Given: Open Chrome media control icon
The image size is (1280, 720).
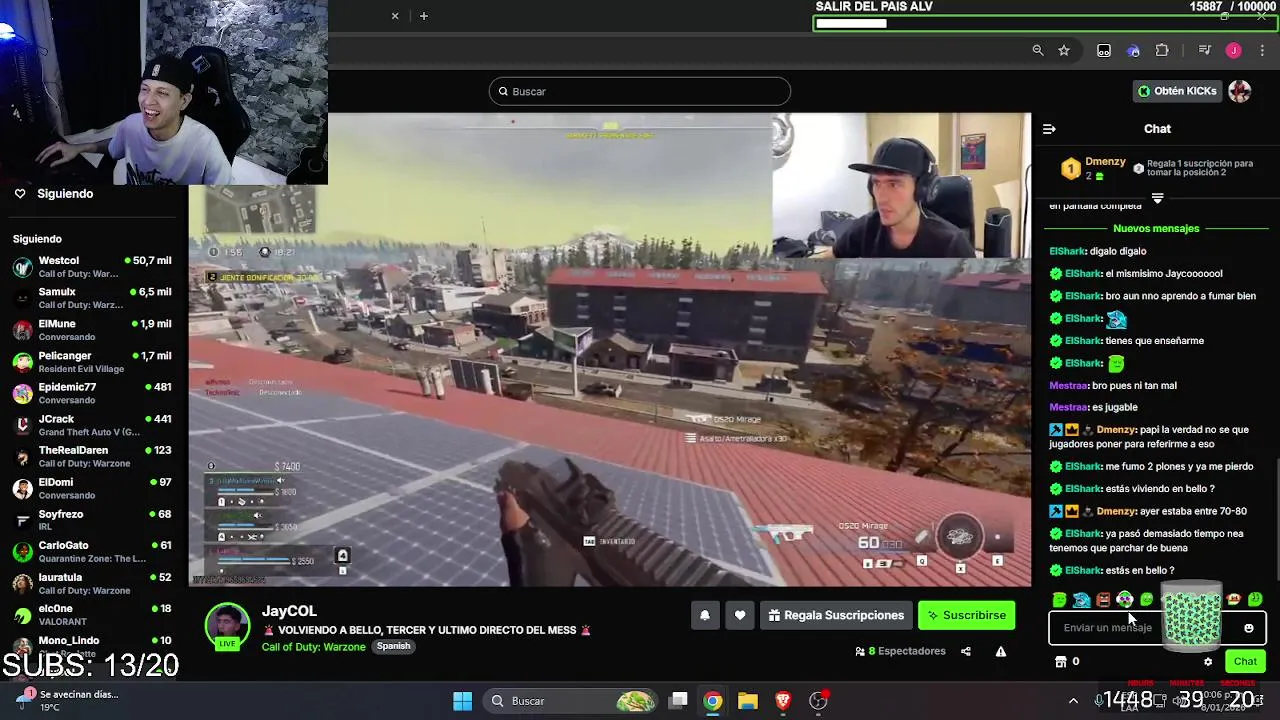Looking at the screenshot, I should pos(1204,50).
